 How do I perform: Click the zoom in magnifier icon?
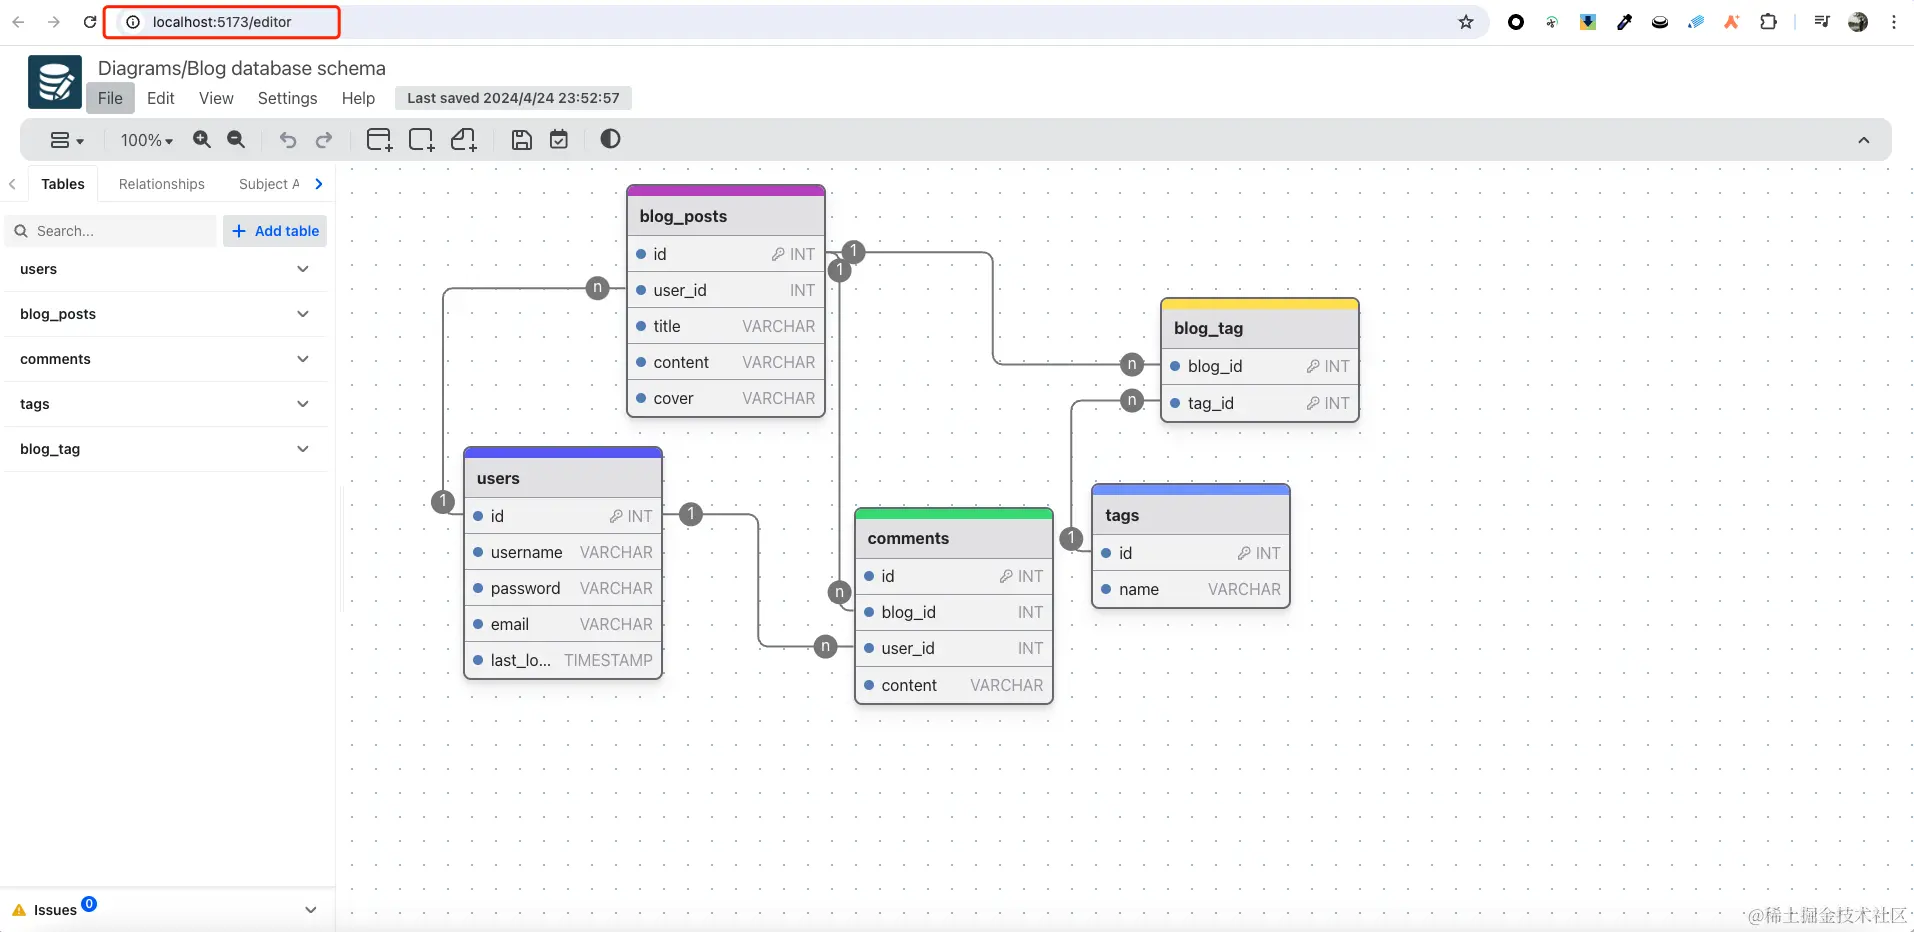[x=202, y=140]
